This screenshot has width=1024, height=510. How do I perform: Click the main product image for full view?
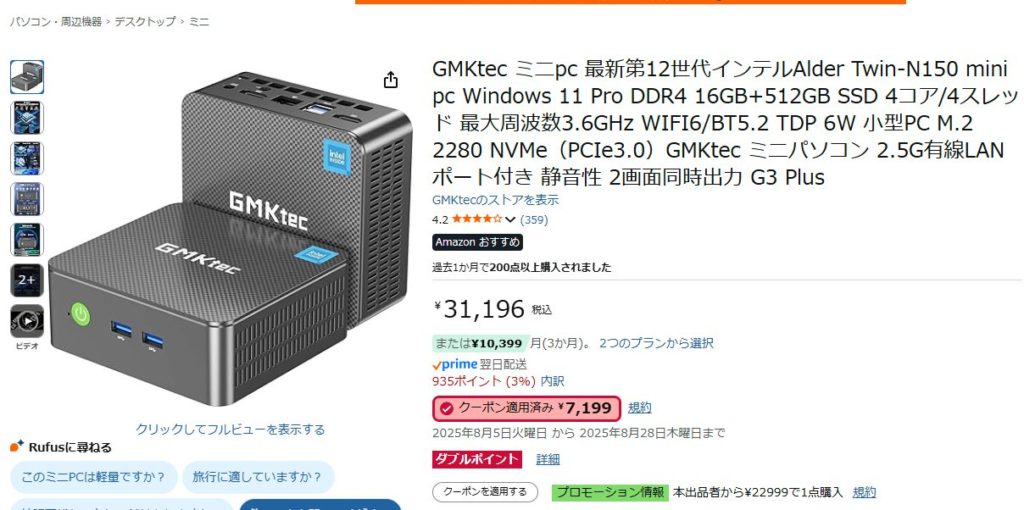click(x=230, y=238)
